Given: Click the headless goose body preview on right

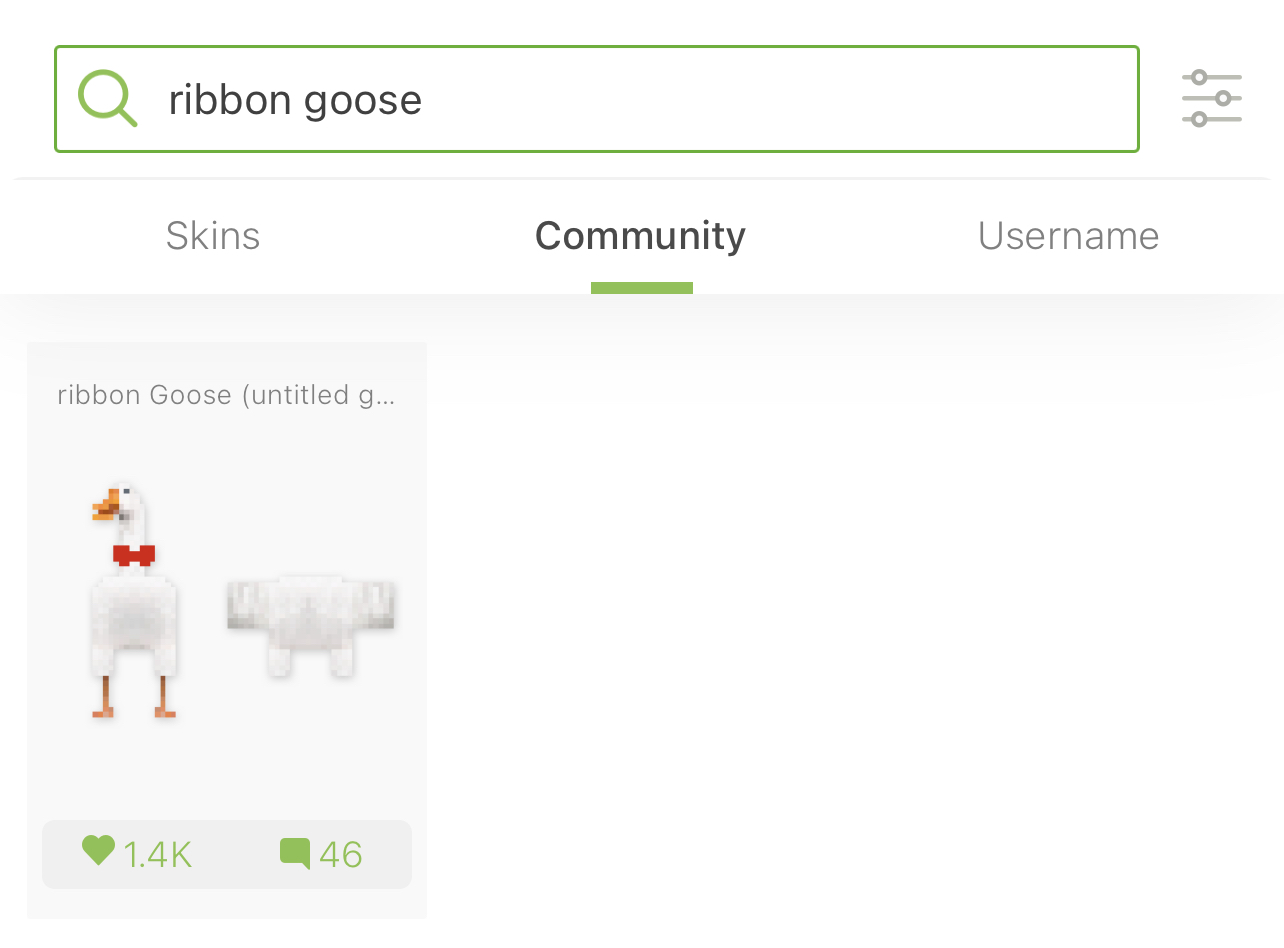Looking at the screenshot, I should click(x=311, y=625).
